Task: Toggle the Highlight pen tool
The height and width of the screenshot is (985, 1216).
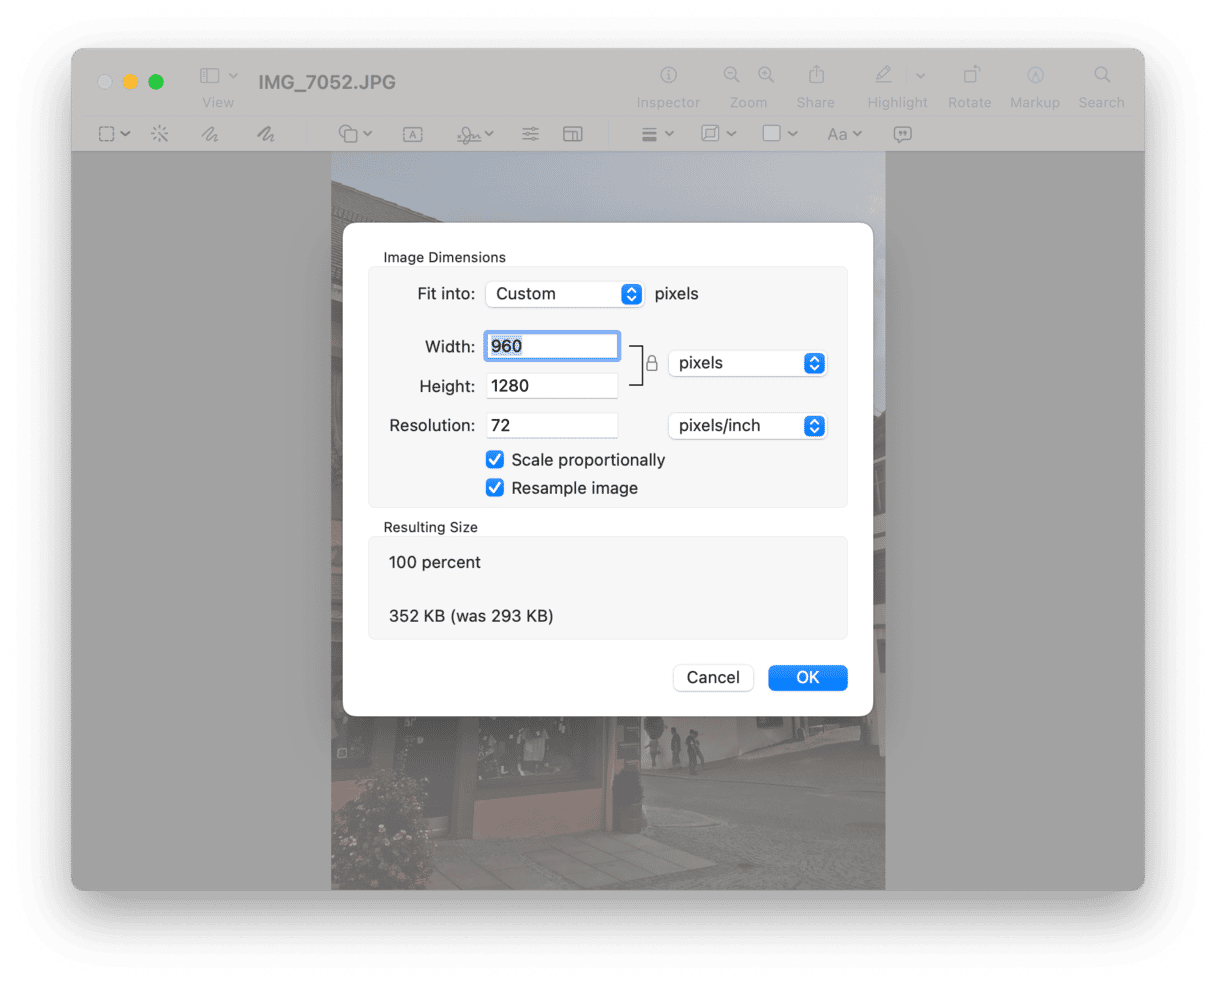Action: click(x=883, y=75)
